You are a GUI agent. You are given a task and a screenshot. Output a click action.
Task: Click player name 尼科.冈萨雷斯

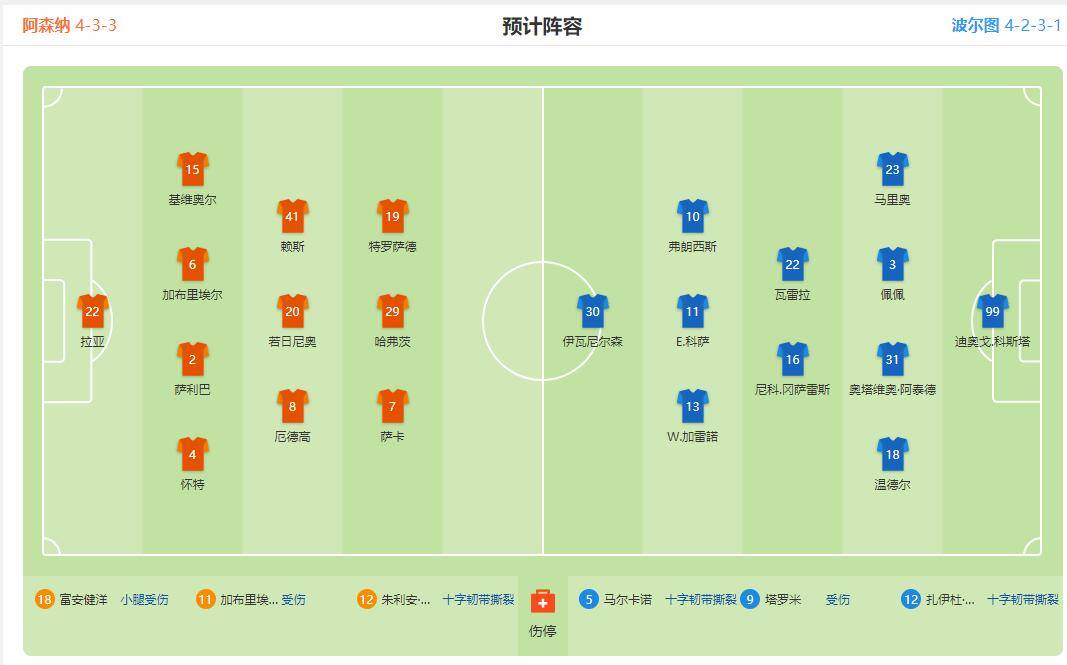[x=792, y=390]
